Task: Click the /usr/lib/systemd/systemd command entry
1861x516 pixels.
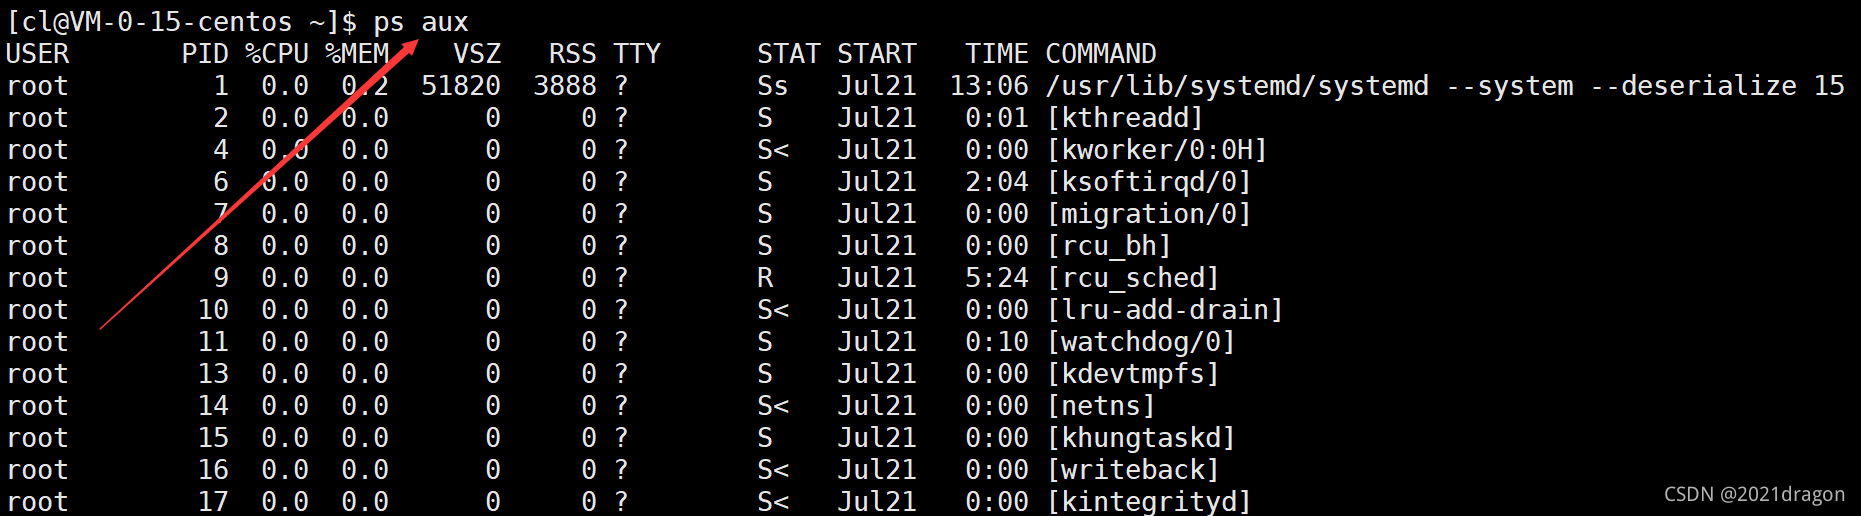Action: coord(1237,86)
